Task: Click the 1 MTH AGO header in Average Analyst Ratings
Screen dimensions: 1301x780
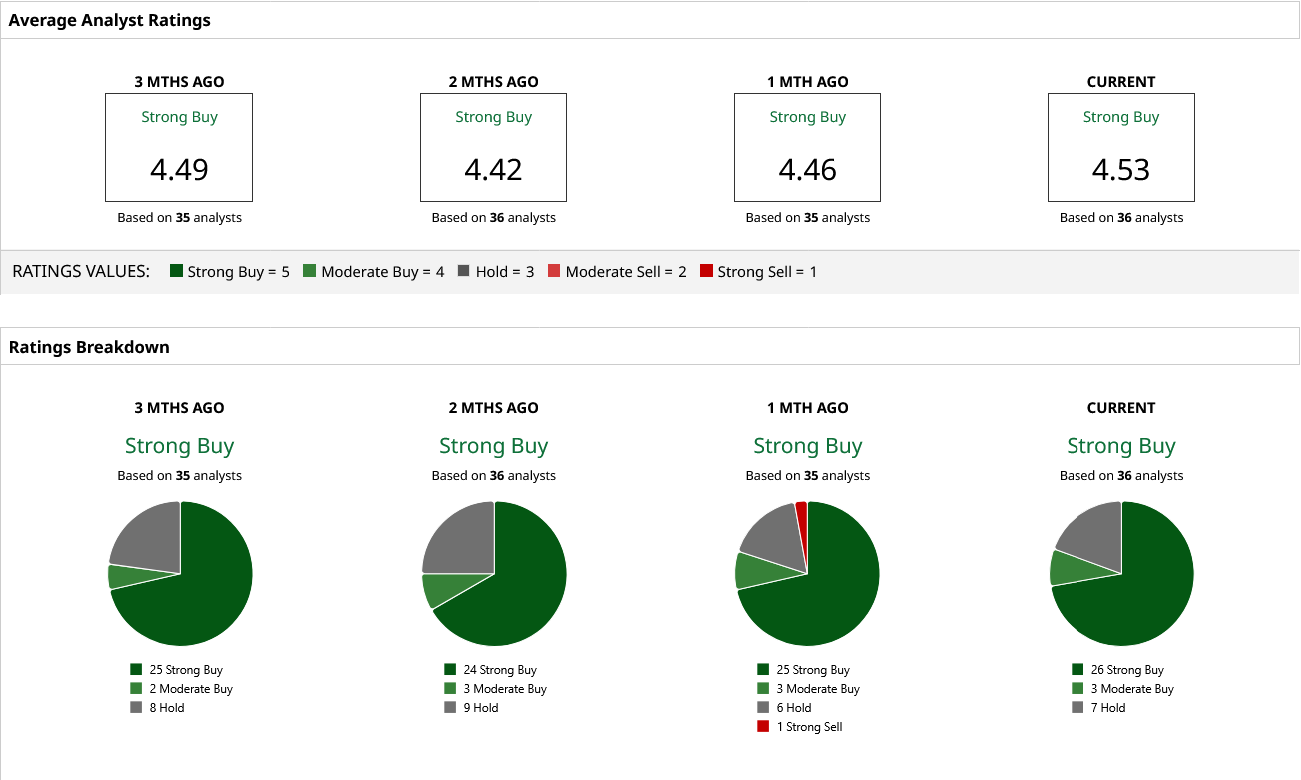Action: pos(807,82)
